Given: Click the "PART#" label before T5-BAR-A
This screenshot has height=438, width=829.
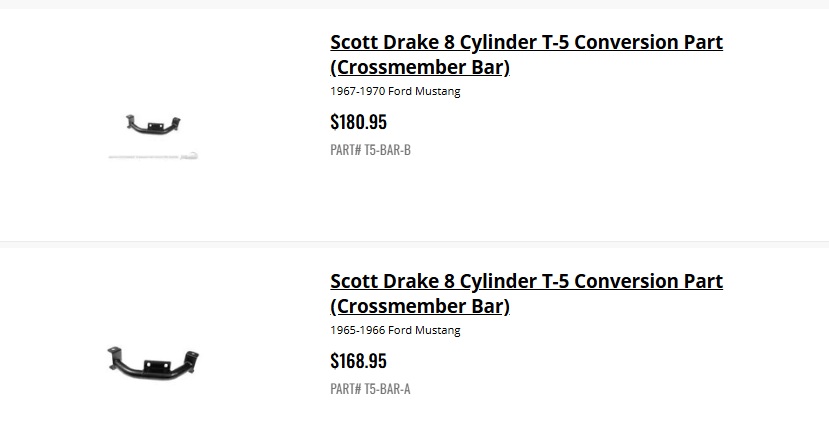Looking at the screenshot, I should (x=345, y=388).
